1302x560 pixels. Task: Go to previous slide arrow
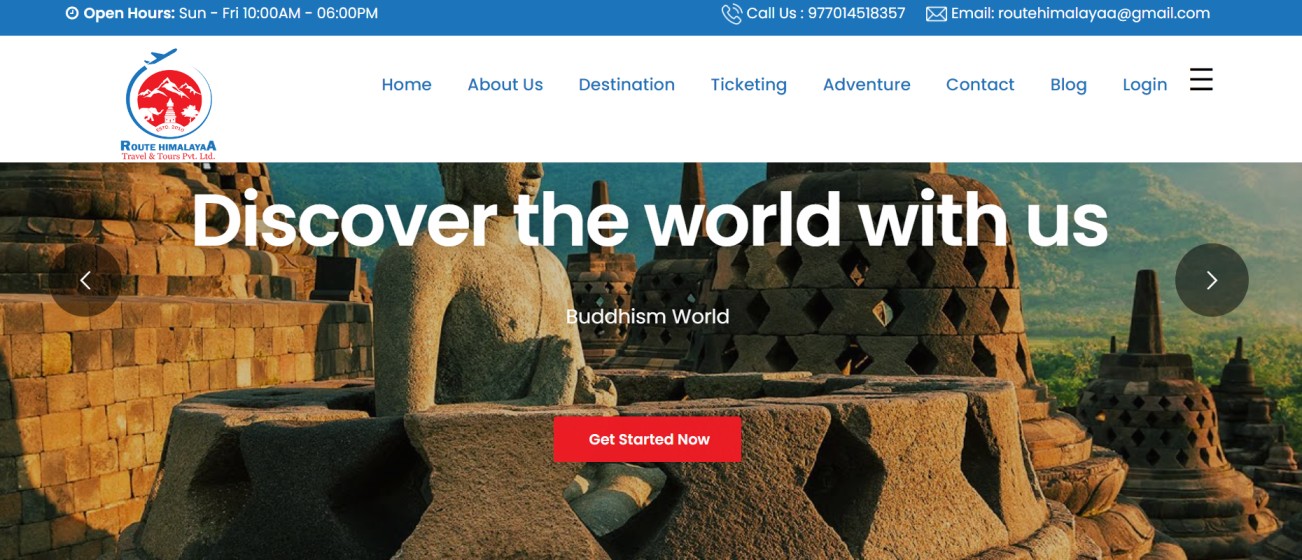tap(85, 280)
